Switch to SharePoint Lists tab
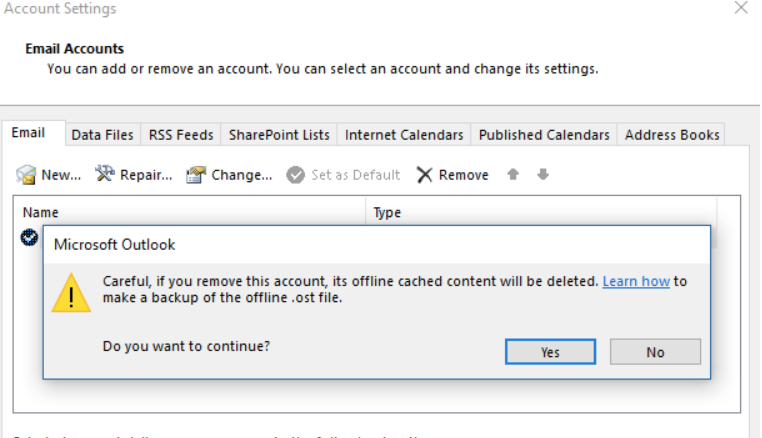This screenshot has width=762, height=438. tap(279, 135)
